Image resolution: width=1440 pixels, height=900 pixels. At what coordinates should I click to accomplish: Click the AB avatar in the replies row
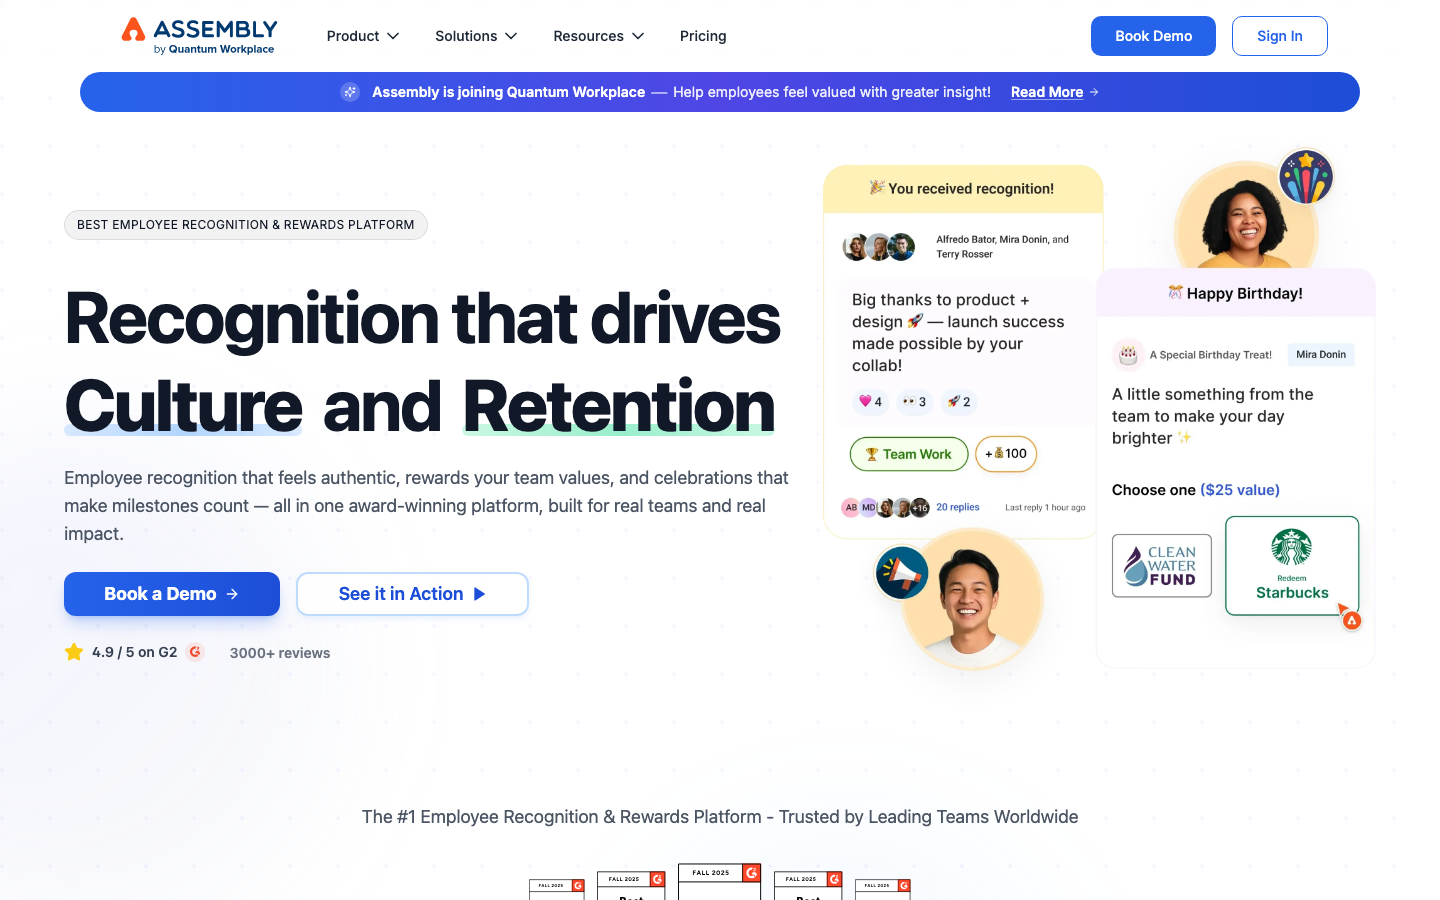pyautogui.click(x=851, y=507)
